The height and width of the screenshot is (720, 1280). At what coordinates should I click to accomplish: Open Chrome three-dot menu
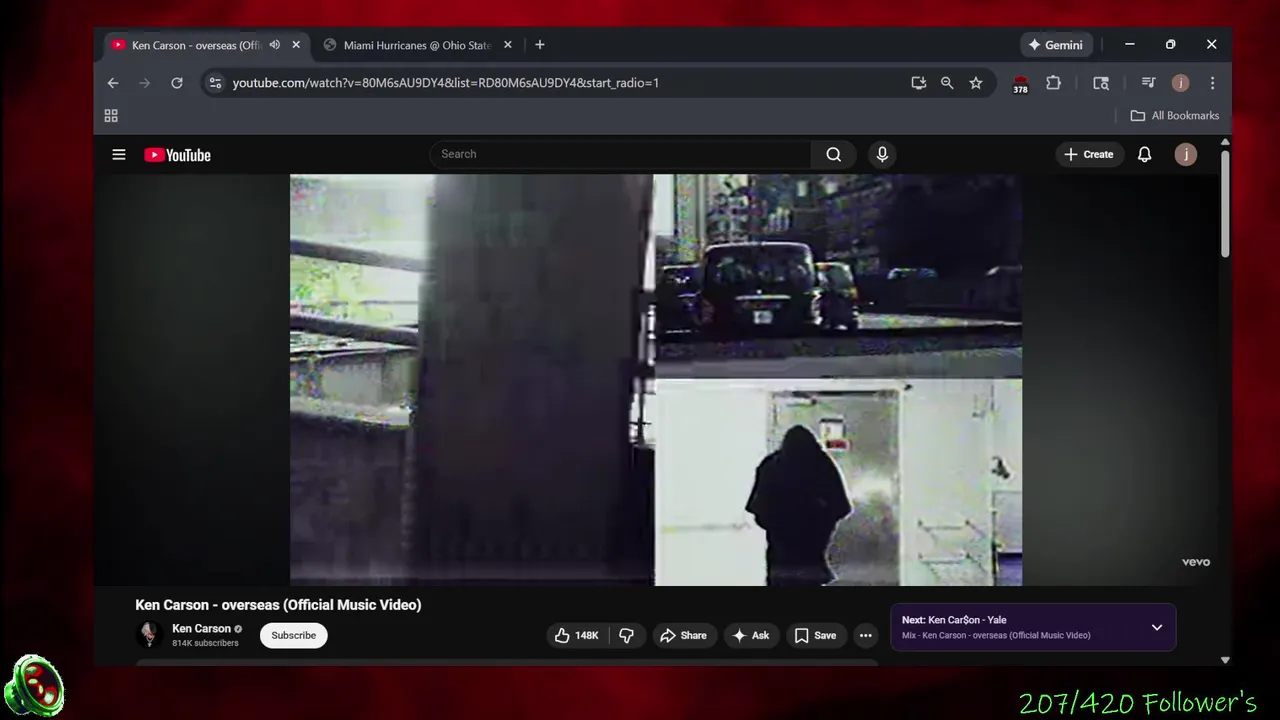coord(1212,83)
